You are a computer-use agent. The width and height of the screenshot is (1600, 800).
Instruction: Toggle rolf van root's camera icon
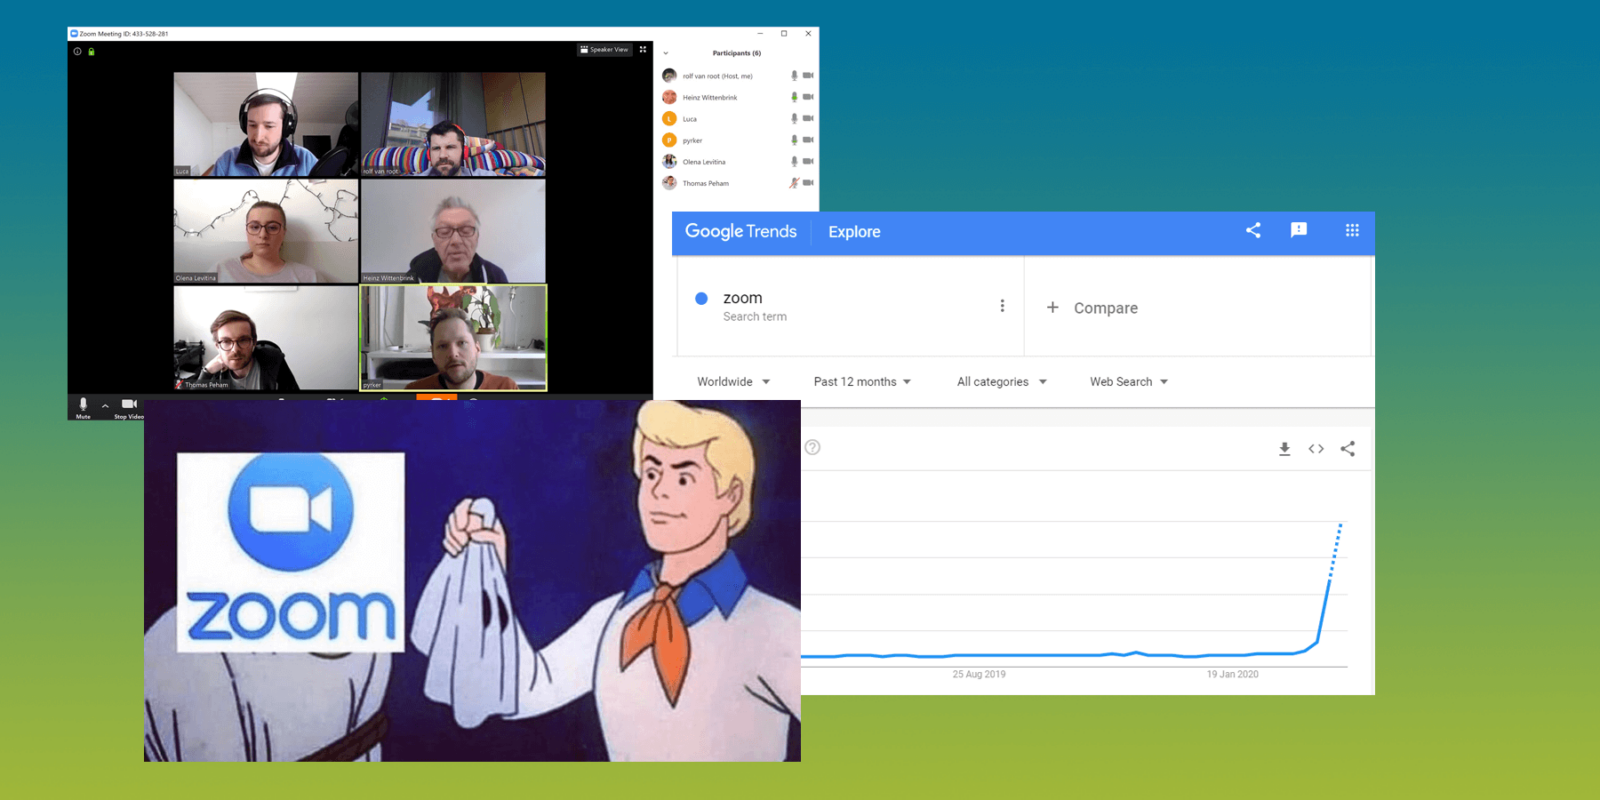coord(808,75)
